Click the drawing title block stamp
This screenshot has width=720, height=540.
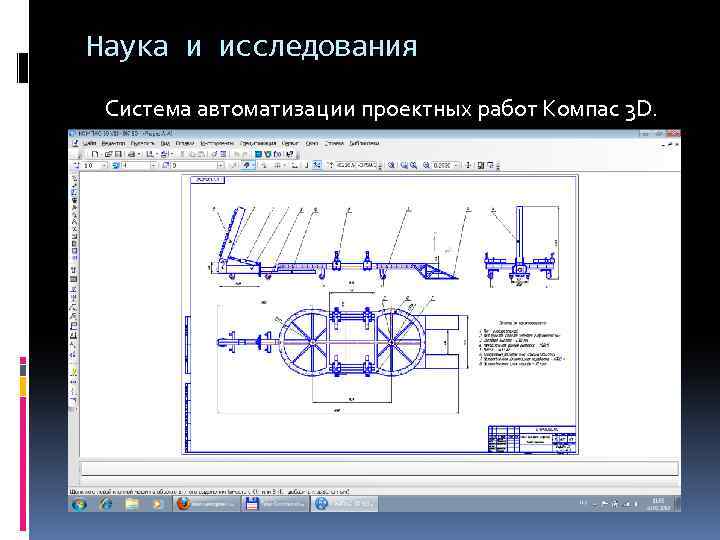point(532,439)
